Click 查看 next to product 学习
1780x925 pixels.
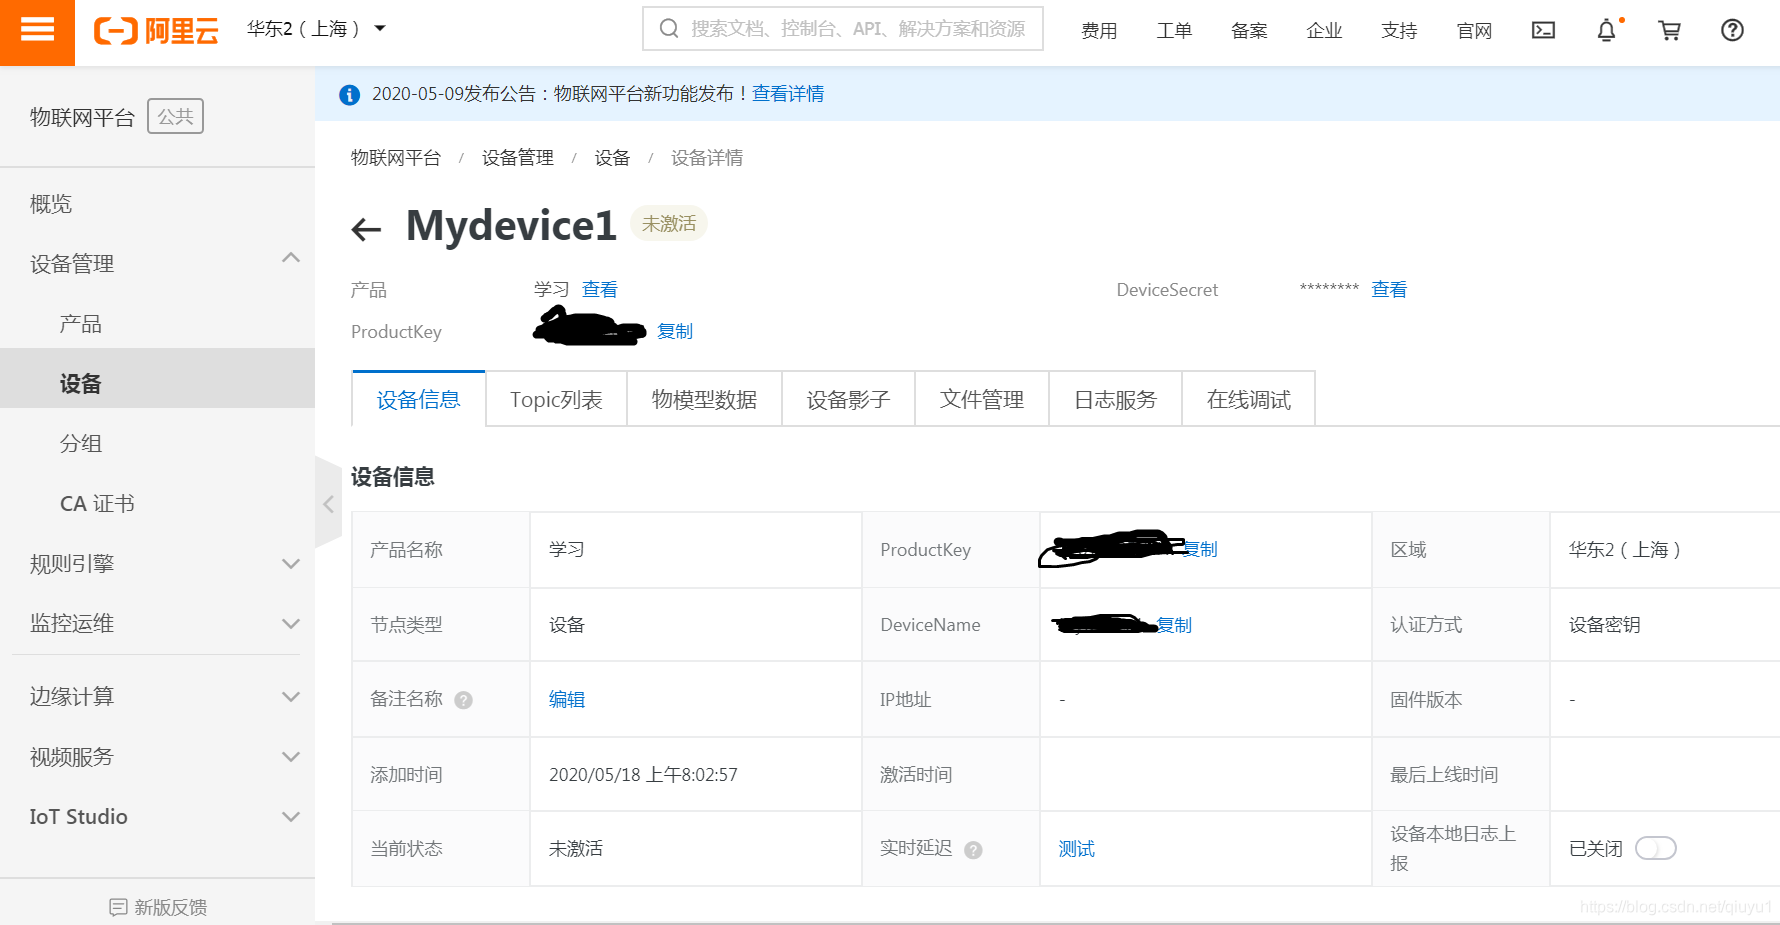pyautogui.click(x=600, y=290)
